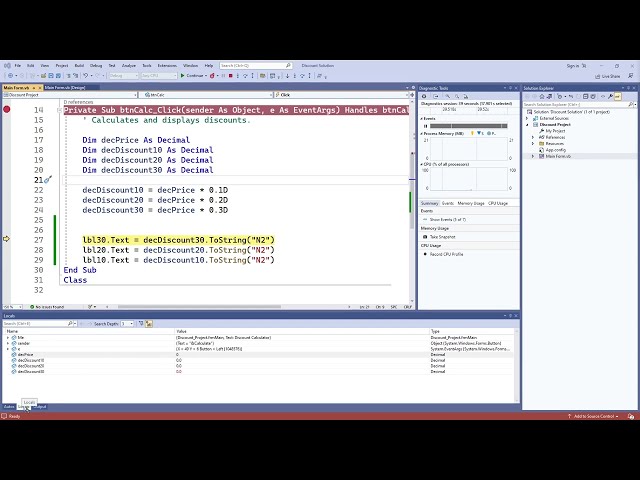
Task: Open the editor zoom percentage dropdown
Action: click(13, 307)
